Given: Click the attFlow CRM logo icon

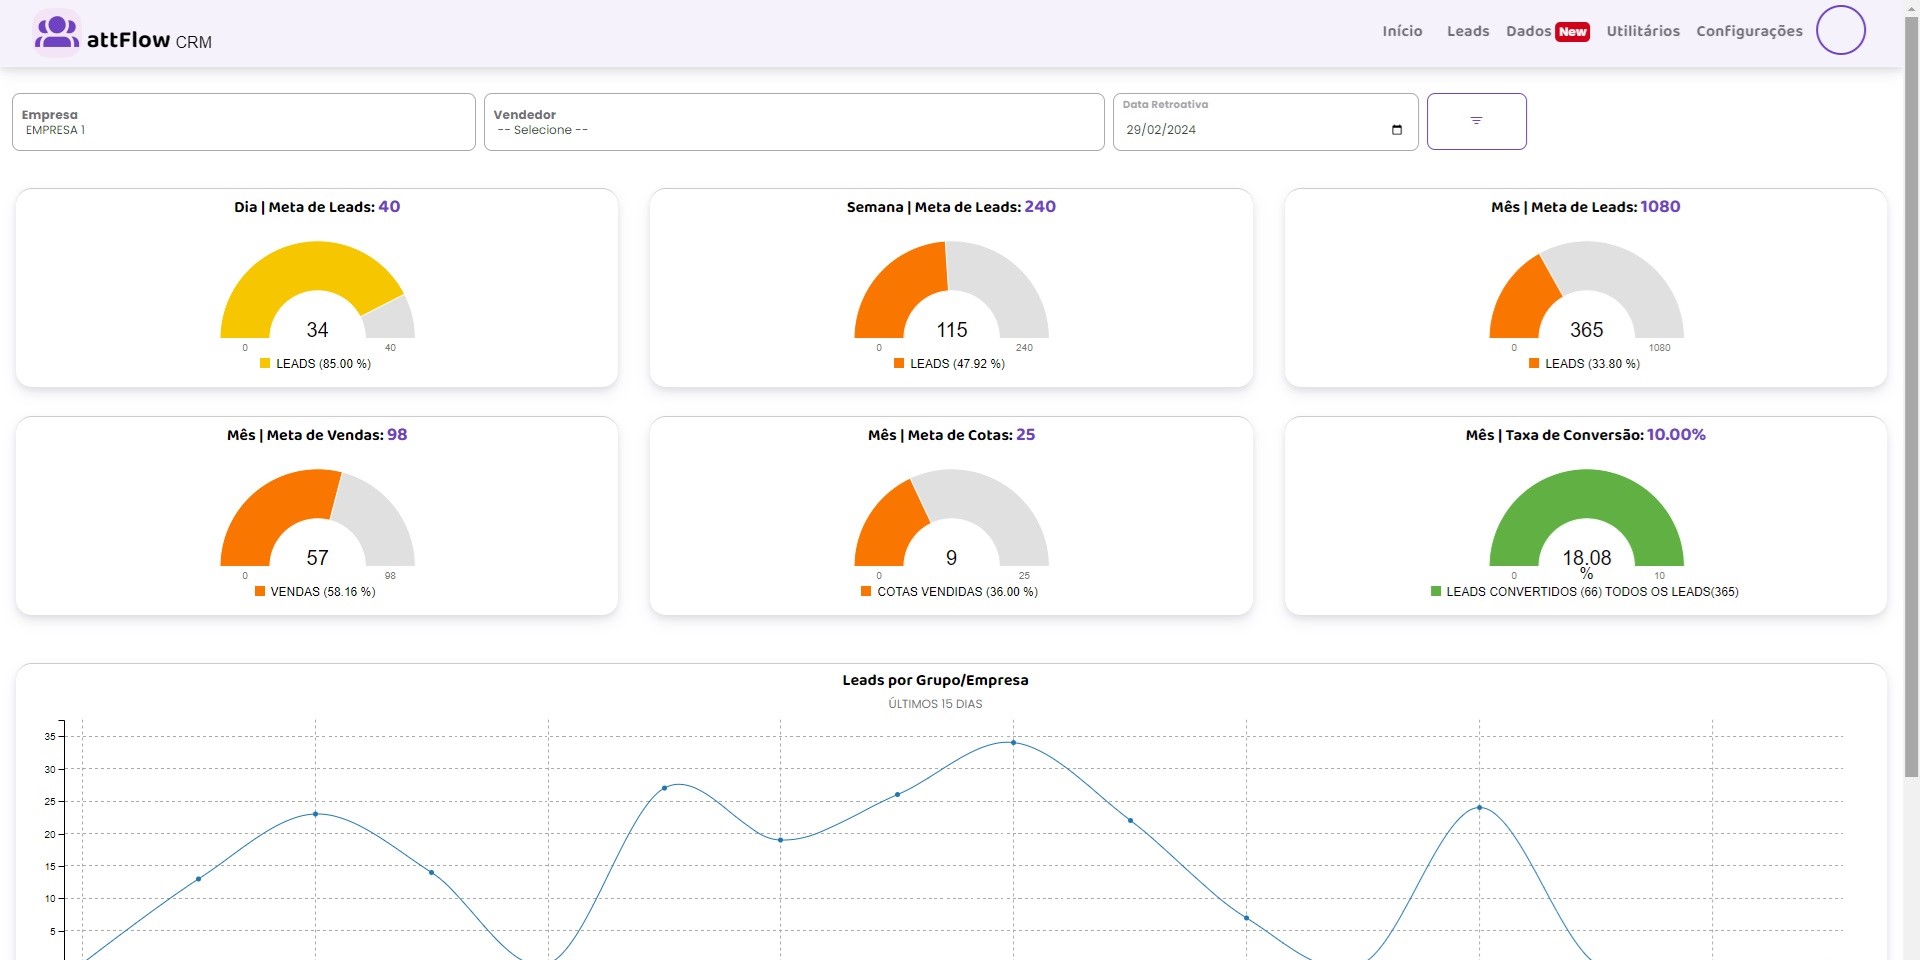Looking at the screenshot, I should 56,33.
